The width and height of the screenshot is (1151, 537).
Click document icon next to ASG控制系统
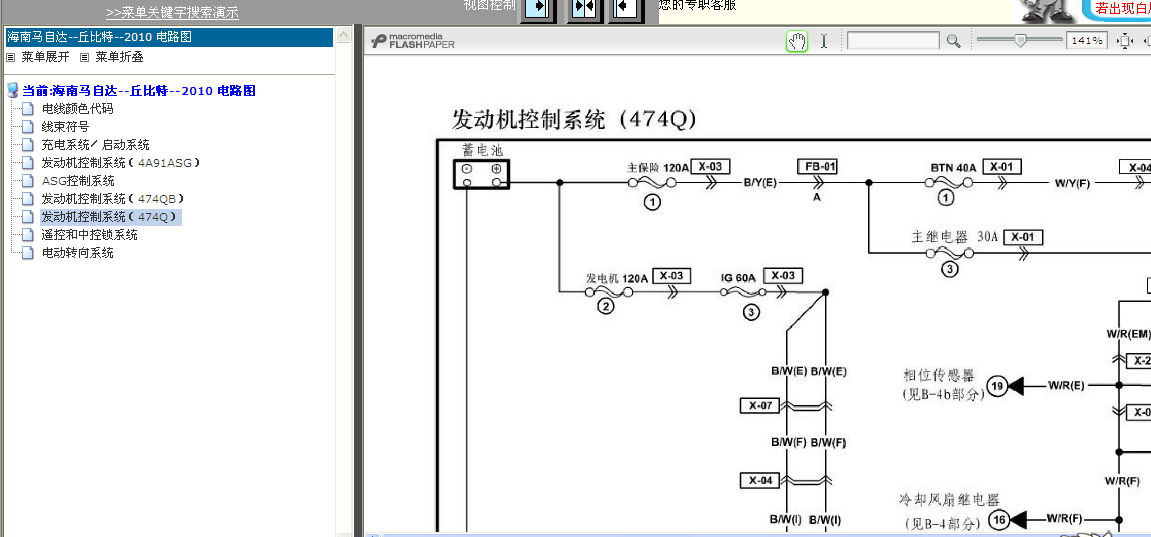click(x=28, y=180)
